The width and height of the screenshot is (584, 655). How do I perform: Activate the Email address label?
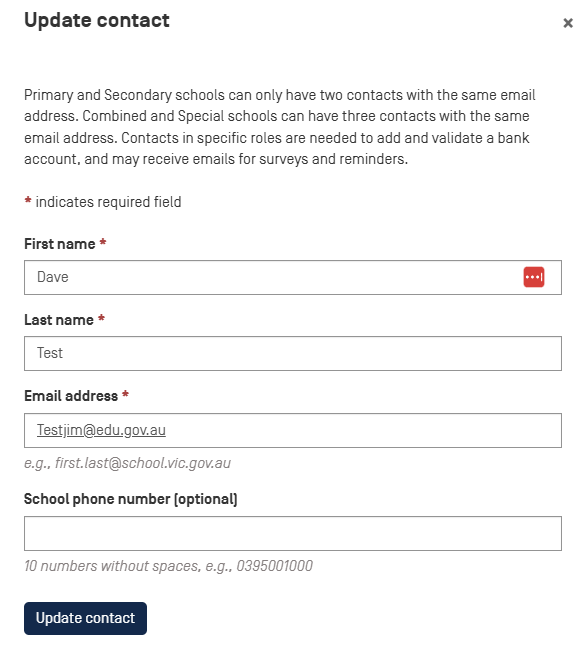coord(71,396)
